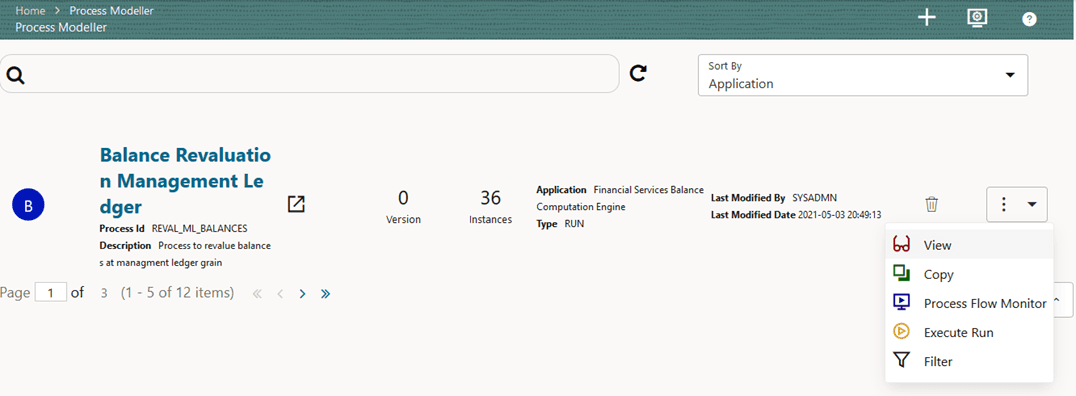Screen dimensions: 1076x396
Task: Click the Instances count 36
Action: click(x=490, y=198)
